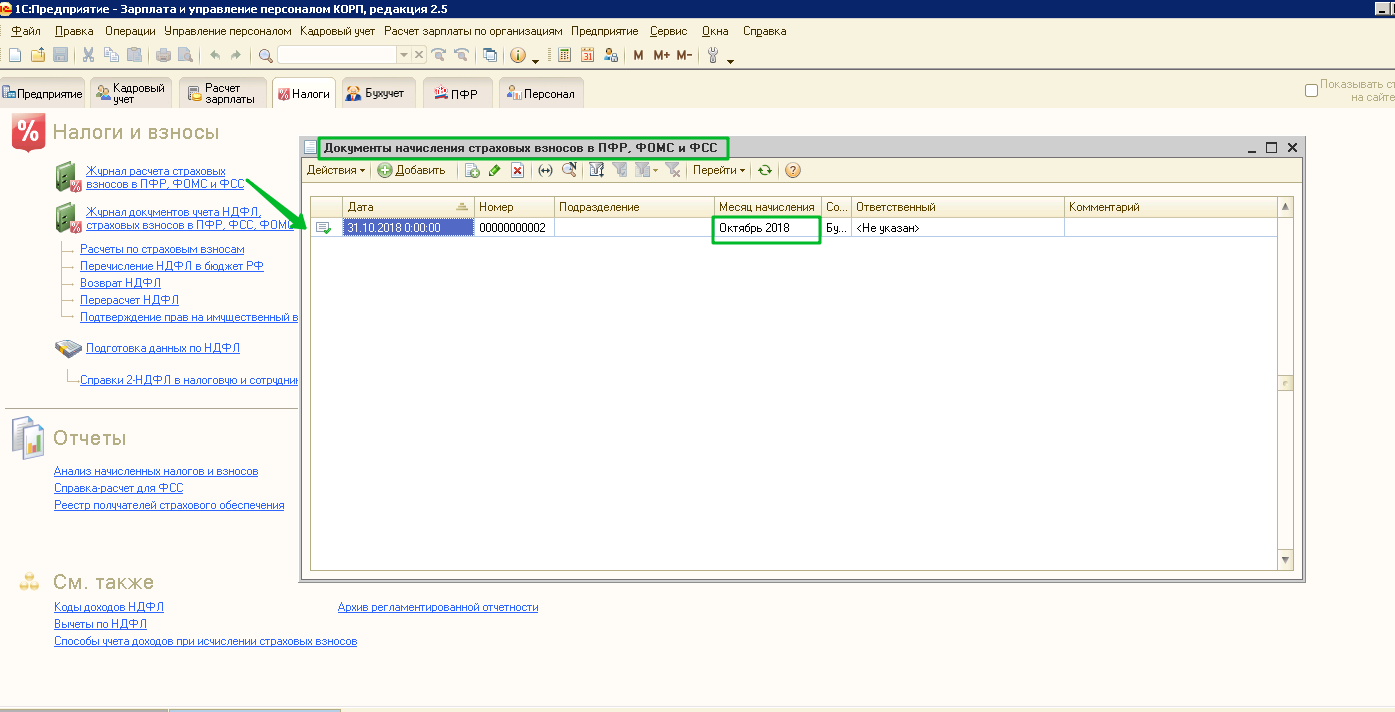The image size is (1395, 712).
Task: Click the edit pencil icon in documents toolbar
Action: point(494,170)
